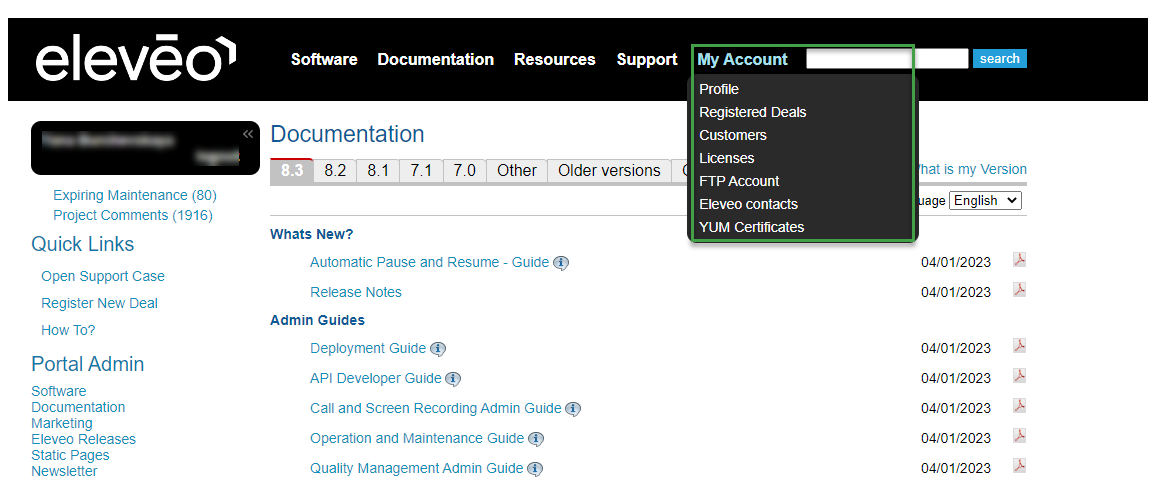Switch to the 8.2 version tab

tap(335, 170)
